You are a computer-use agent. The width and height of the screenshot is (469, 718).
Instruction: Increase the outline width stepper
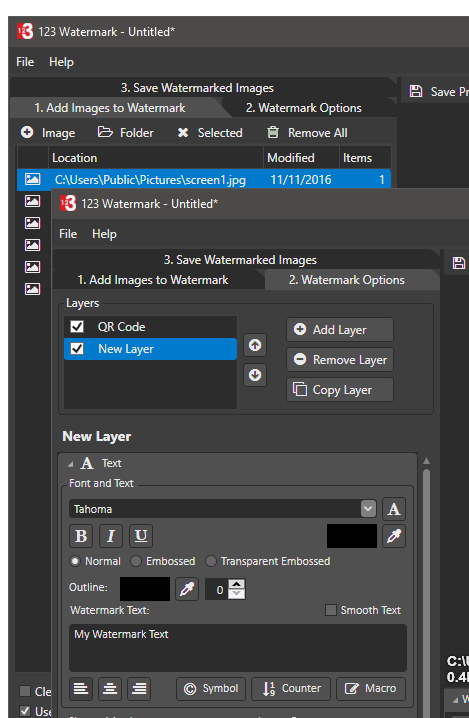click(x=236, y=584)
